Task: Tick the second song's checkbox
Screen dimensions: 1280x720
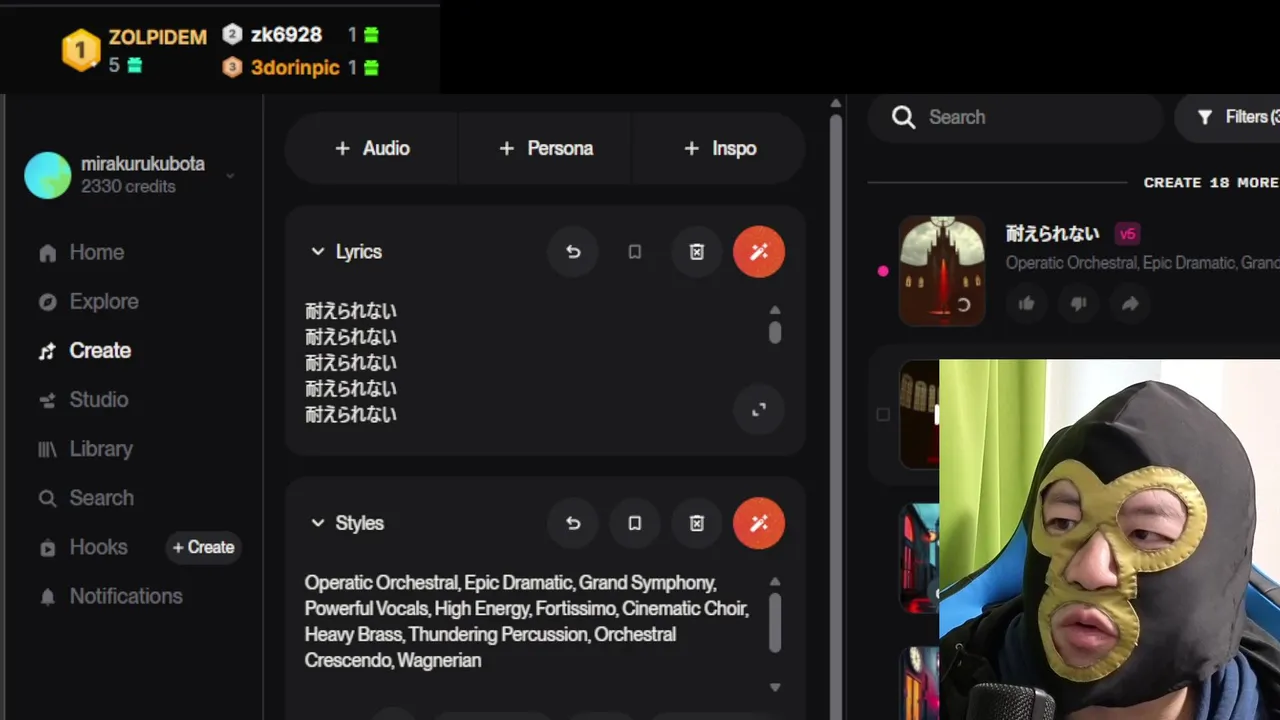Action: click(883, 414)
